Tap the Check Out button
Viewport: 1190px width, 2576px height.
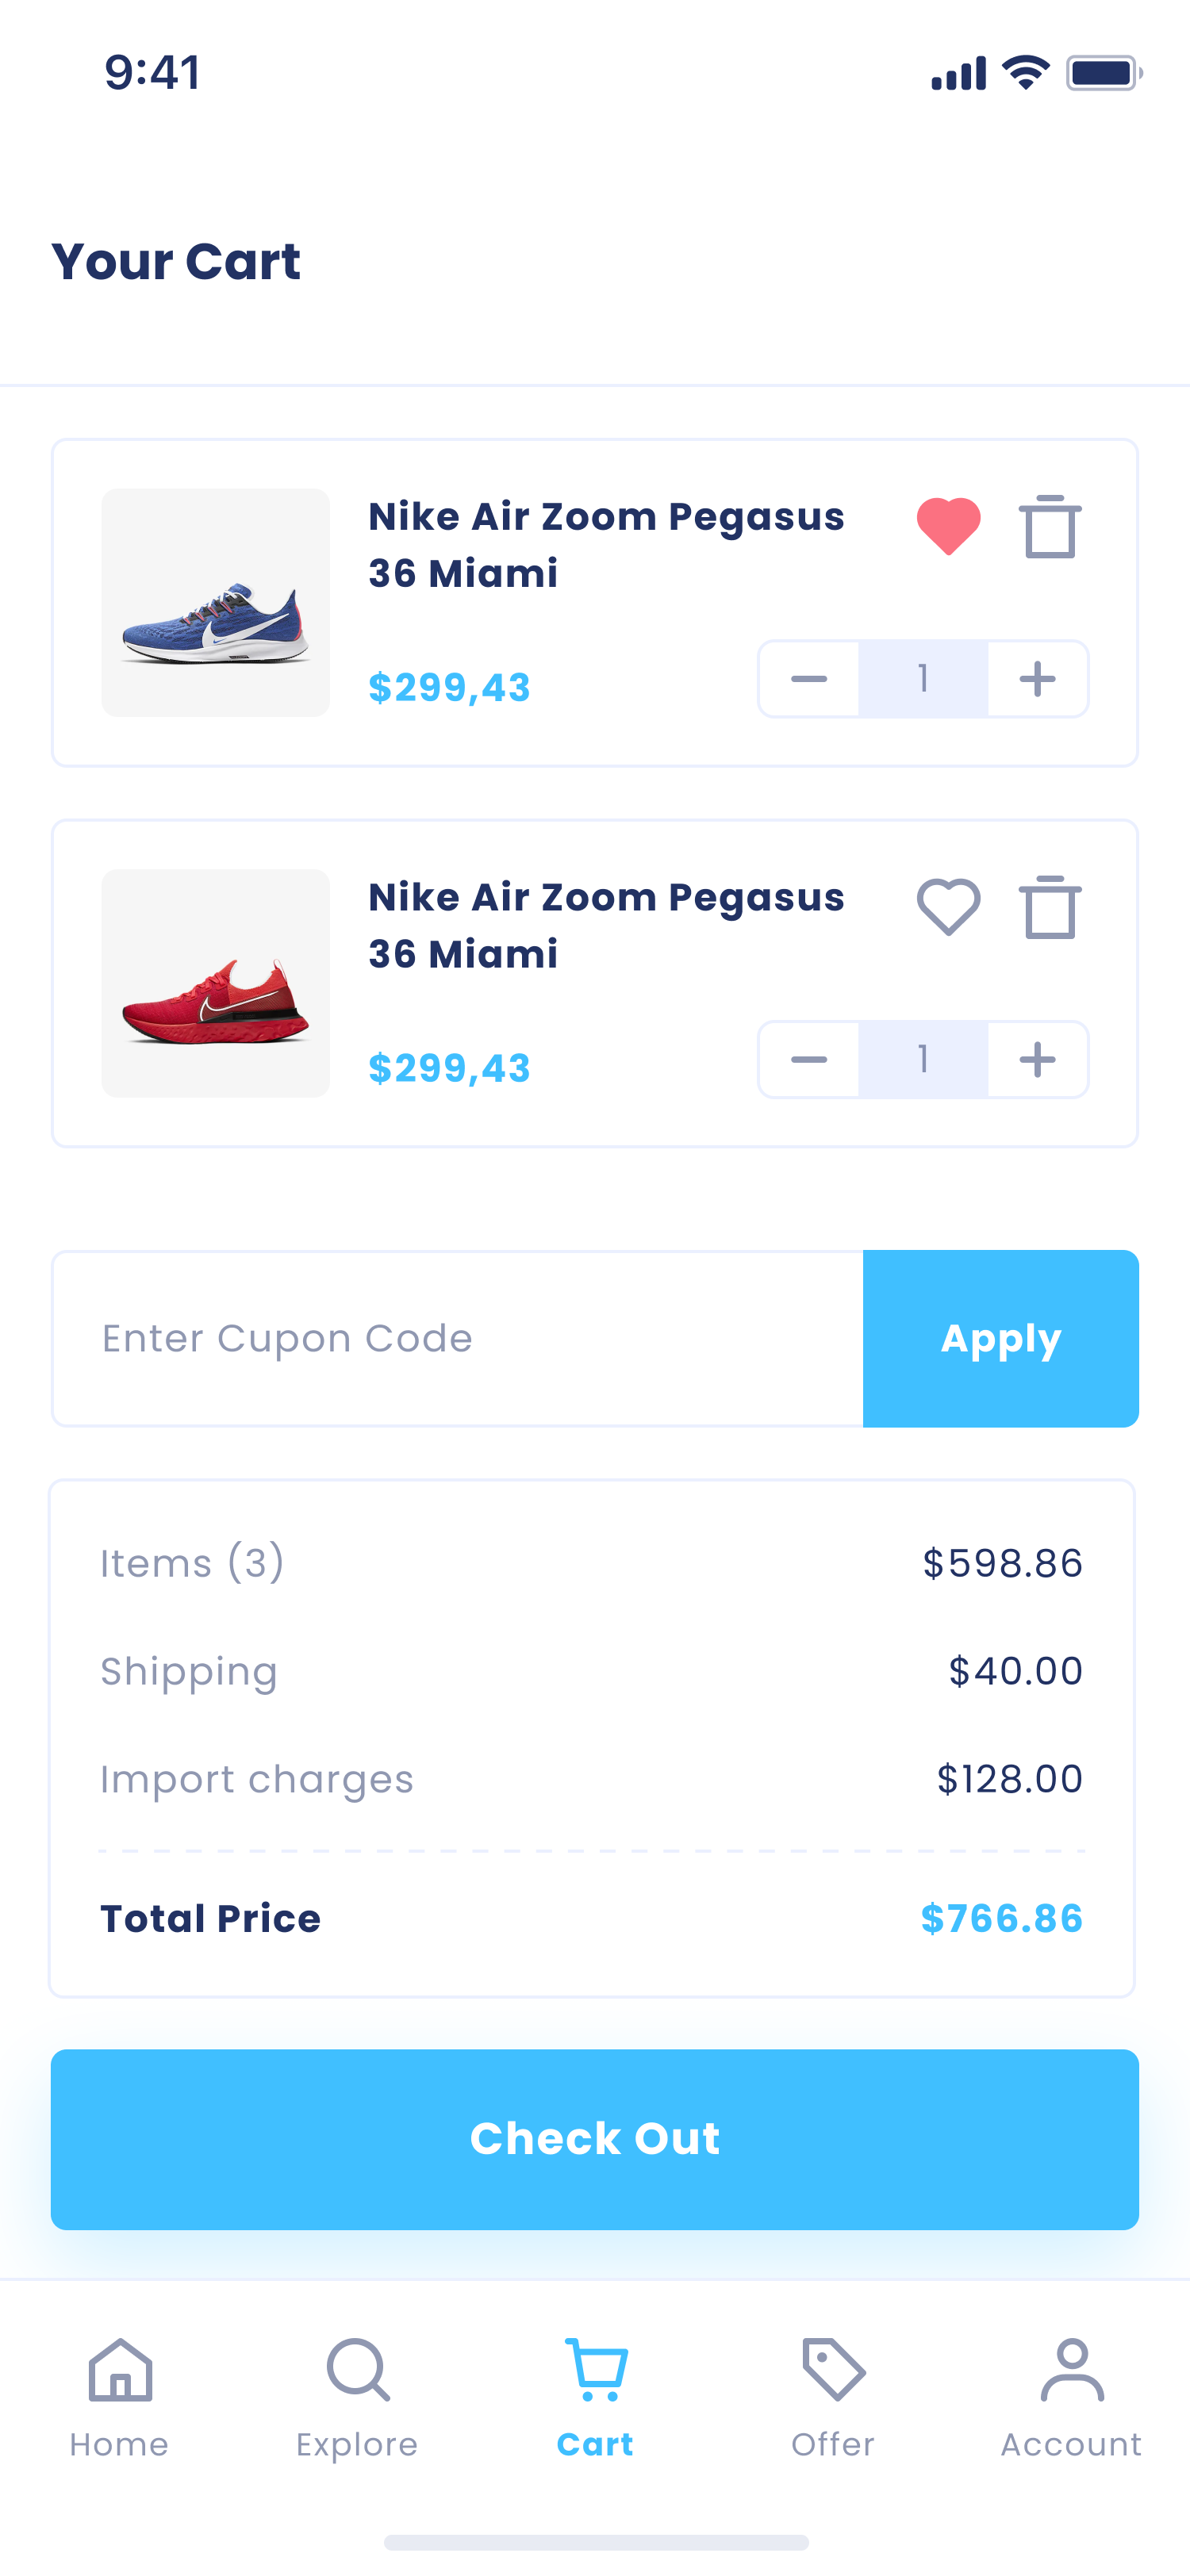[595, 2139]
